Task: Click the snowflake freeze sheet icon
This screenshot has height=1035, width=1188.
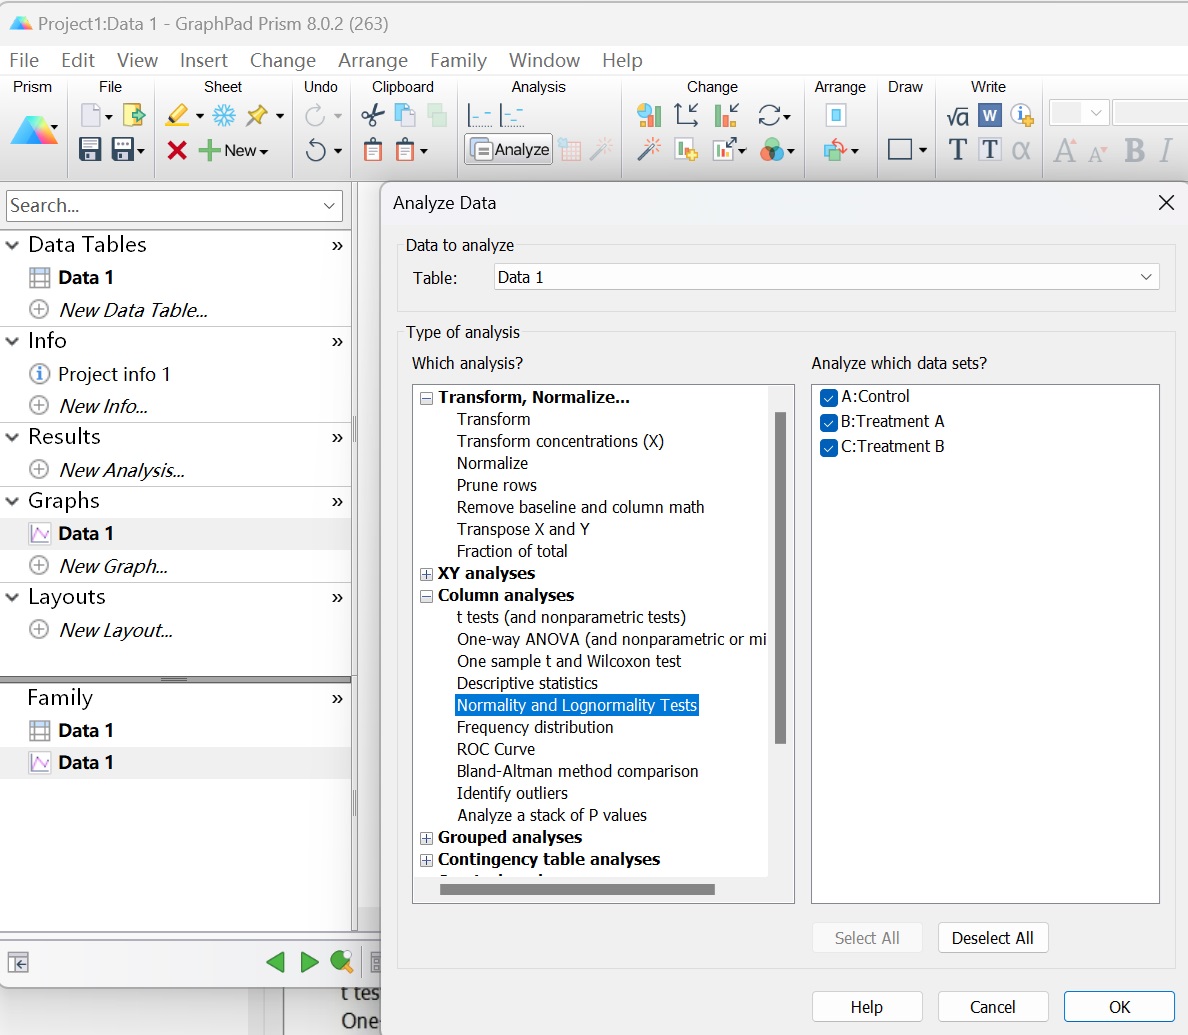Action: (x=224, y=116)
